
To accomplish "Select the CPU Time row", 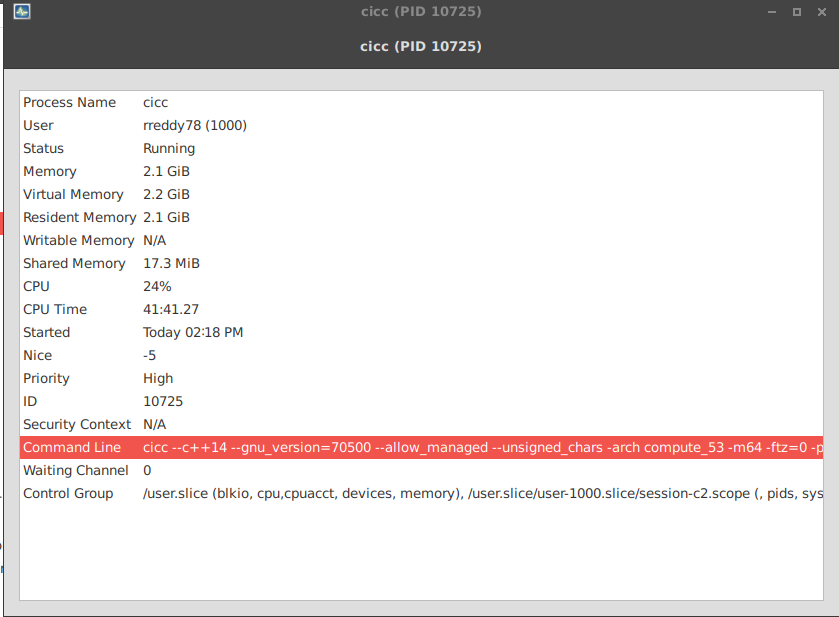I will (x=421, y=309).
